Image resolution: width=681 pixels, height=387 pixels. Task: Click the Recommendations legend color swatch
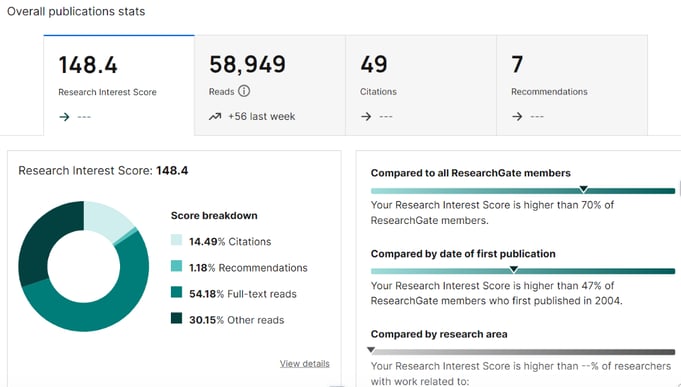pos(176,266)
